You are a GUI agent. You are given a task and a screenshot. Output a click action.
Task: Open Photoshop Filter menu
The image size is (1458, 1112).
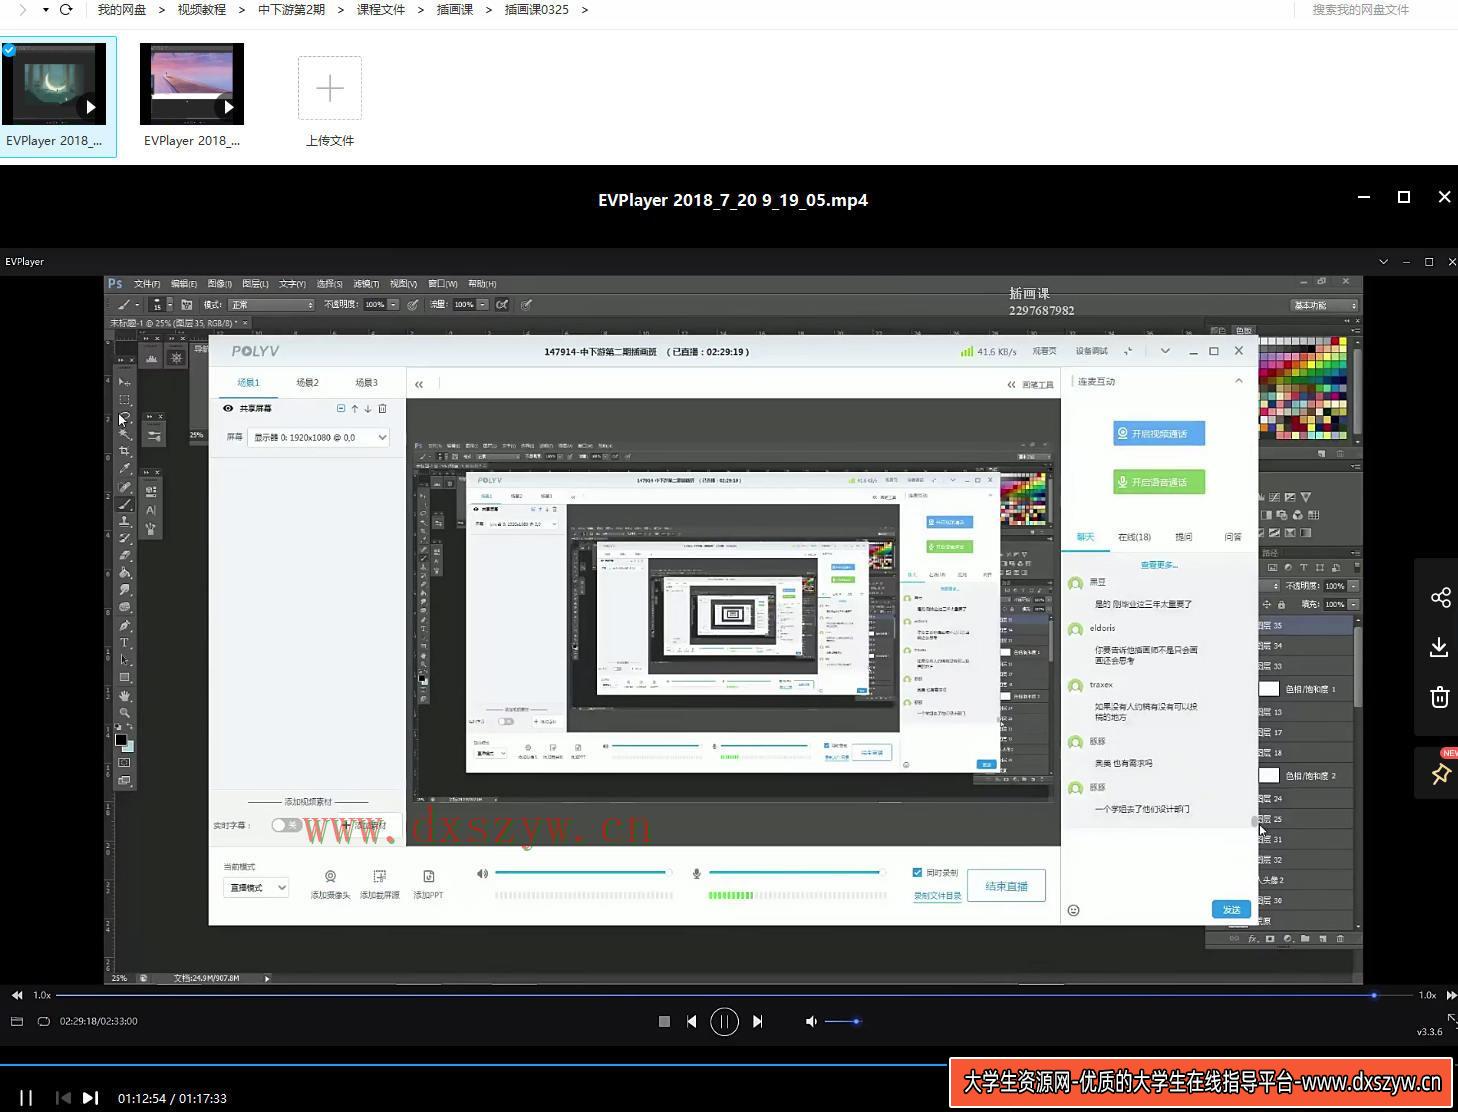click(366, 284)
